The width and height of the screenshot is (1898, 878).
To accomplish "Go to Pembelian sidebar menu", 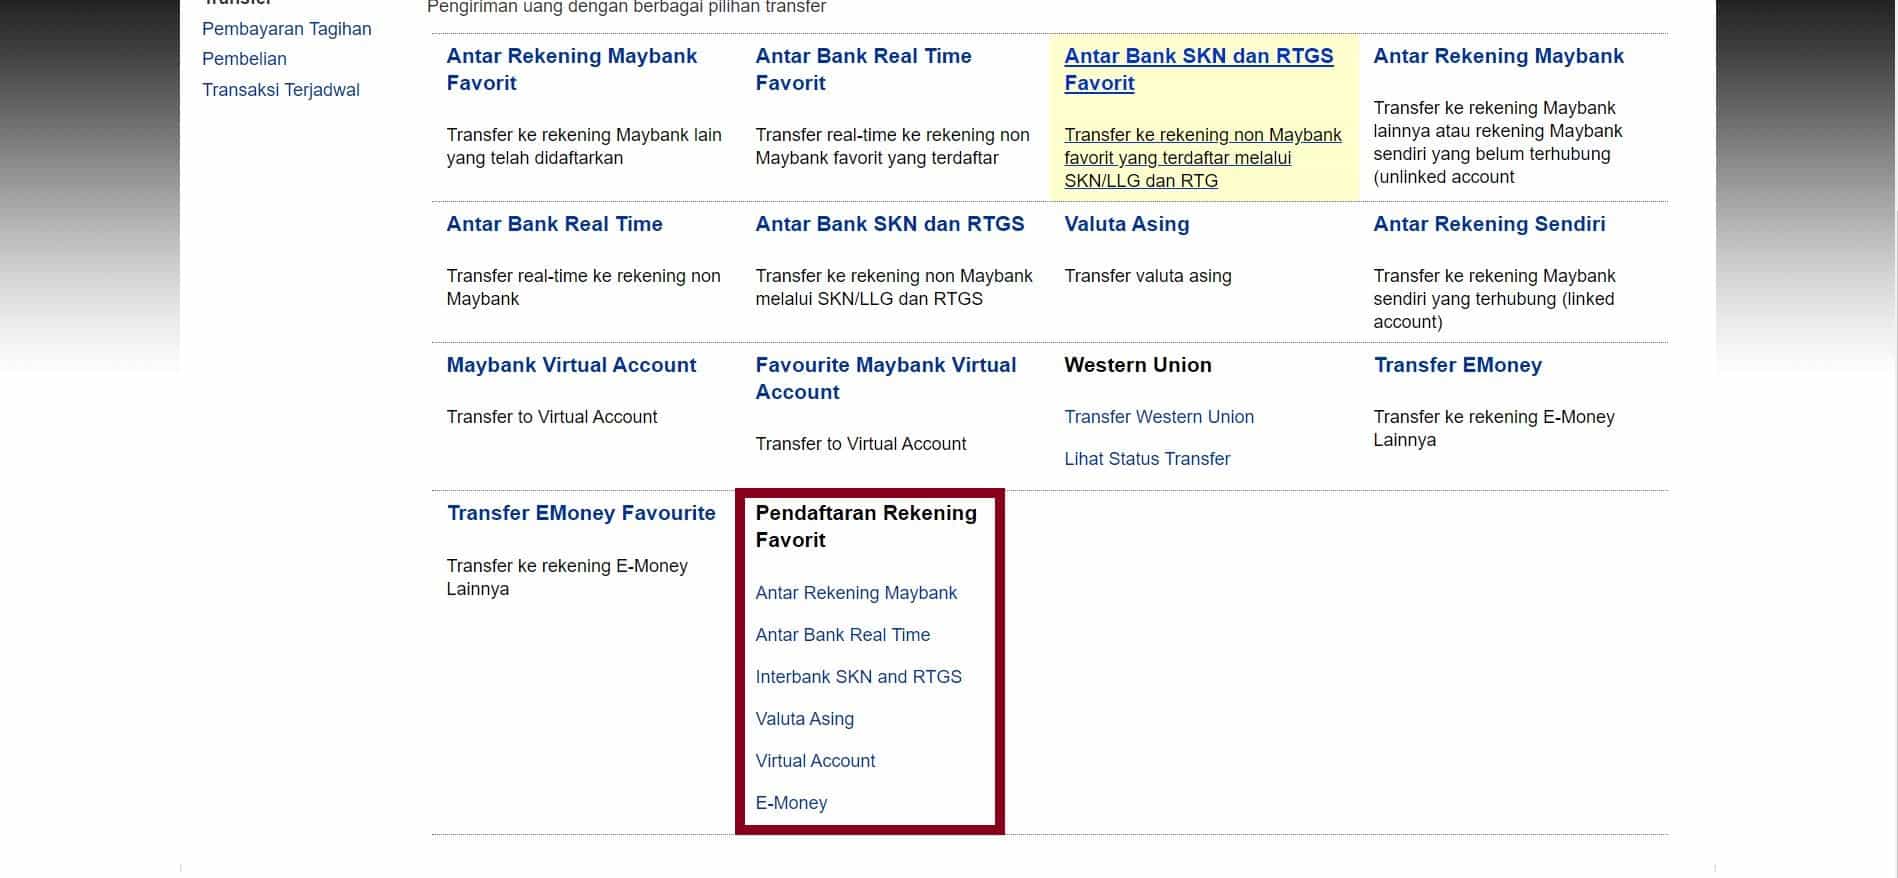I will click(244, 59).
